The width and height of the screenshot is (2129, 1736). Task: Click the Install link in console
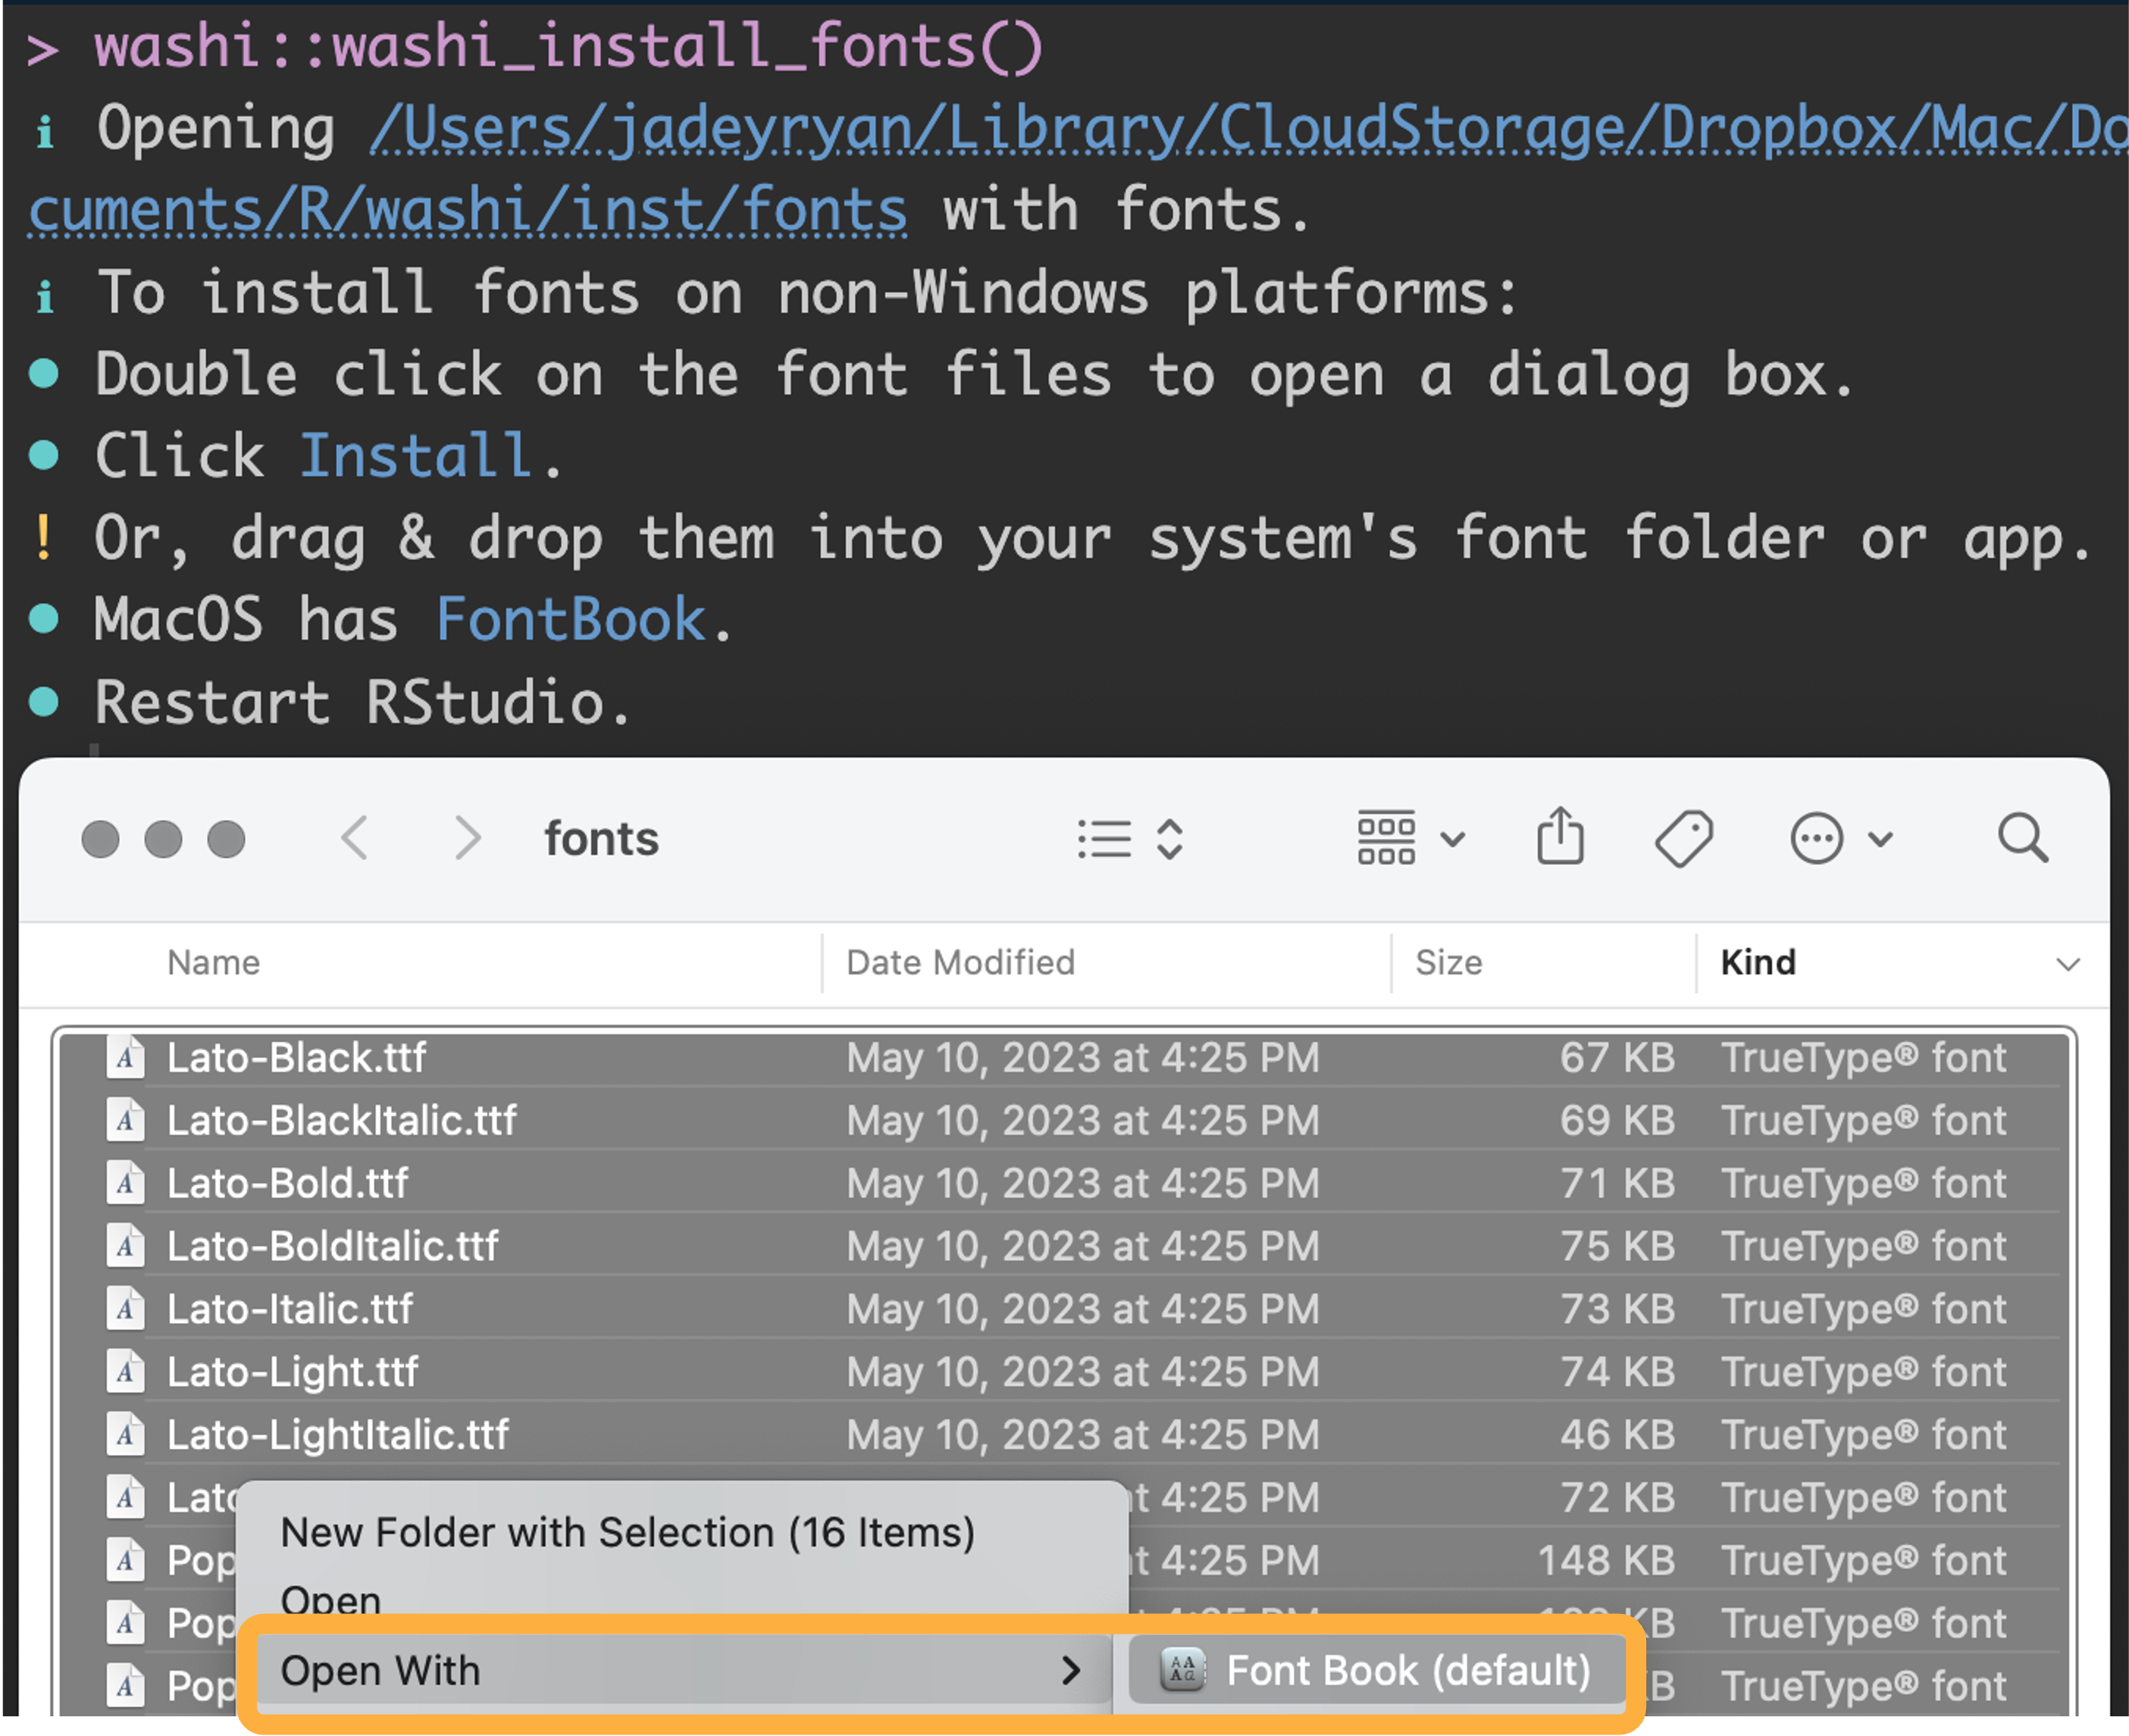click(x=415, y=456)
